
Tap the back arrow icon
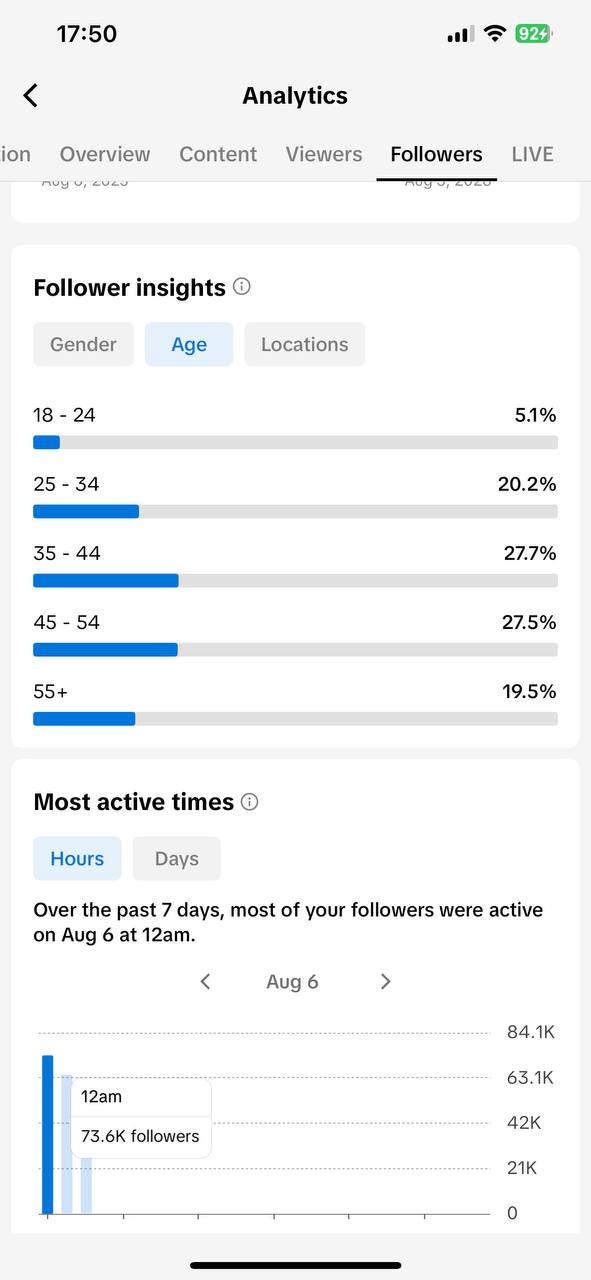(x=30, y=96)
